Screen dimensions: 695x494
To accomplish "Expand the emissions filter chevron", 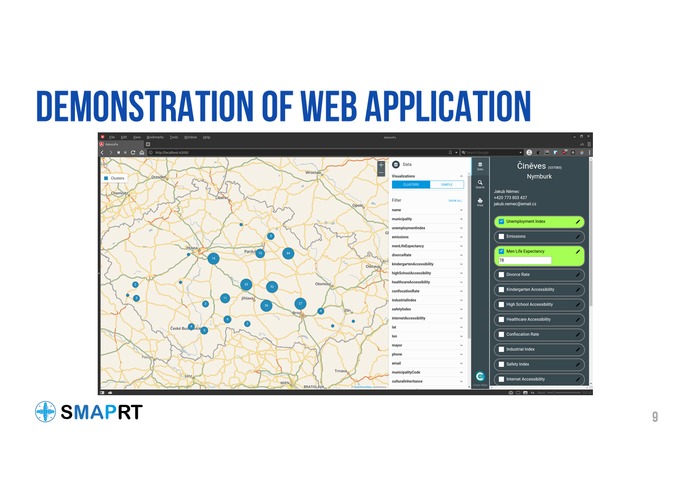I will click(461, 237).
